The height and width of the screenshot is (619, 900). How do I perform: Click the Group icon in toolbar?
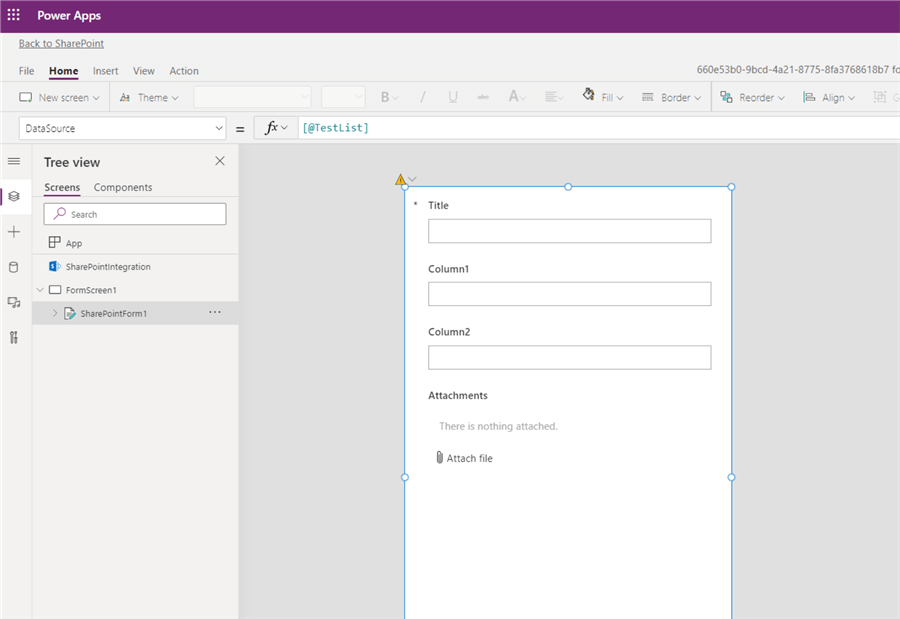click(x=879, y=97)
